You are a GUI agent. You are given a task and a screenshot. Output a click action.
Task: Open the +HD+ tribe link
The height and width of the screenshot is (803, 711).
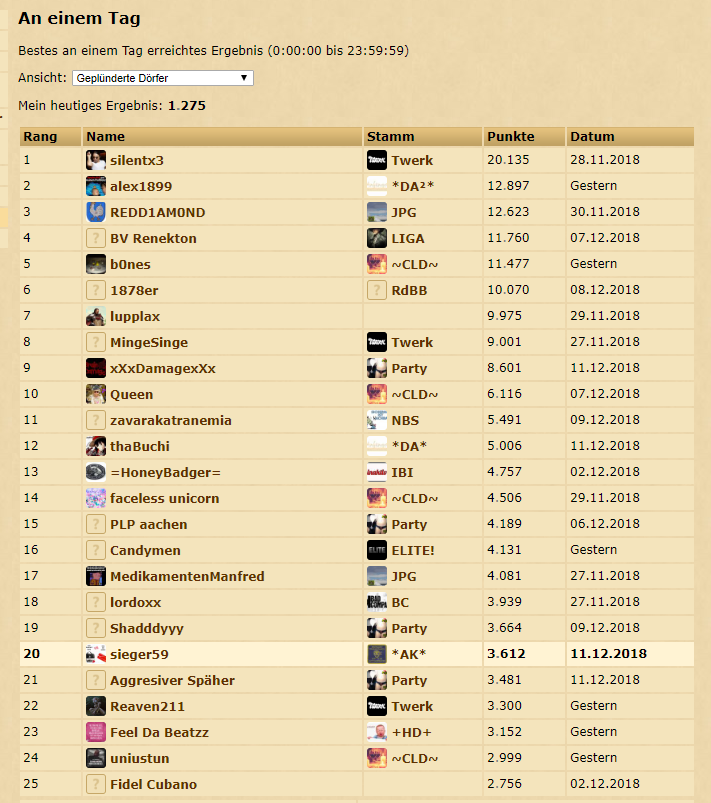pos(412,732)
